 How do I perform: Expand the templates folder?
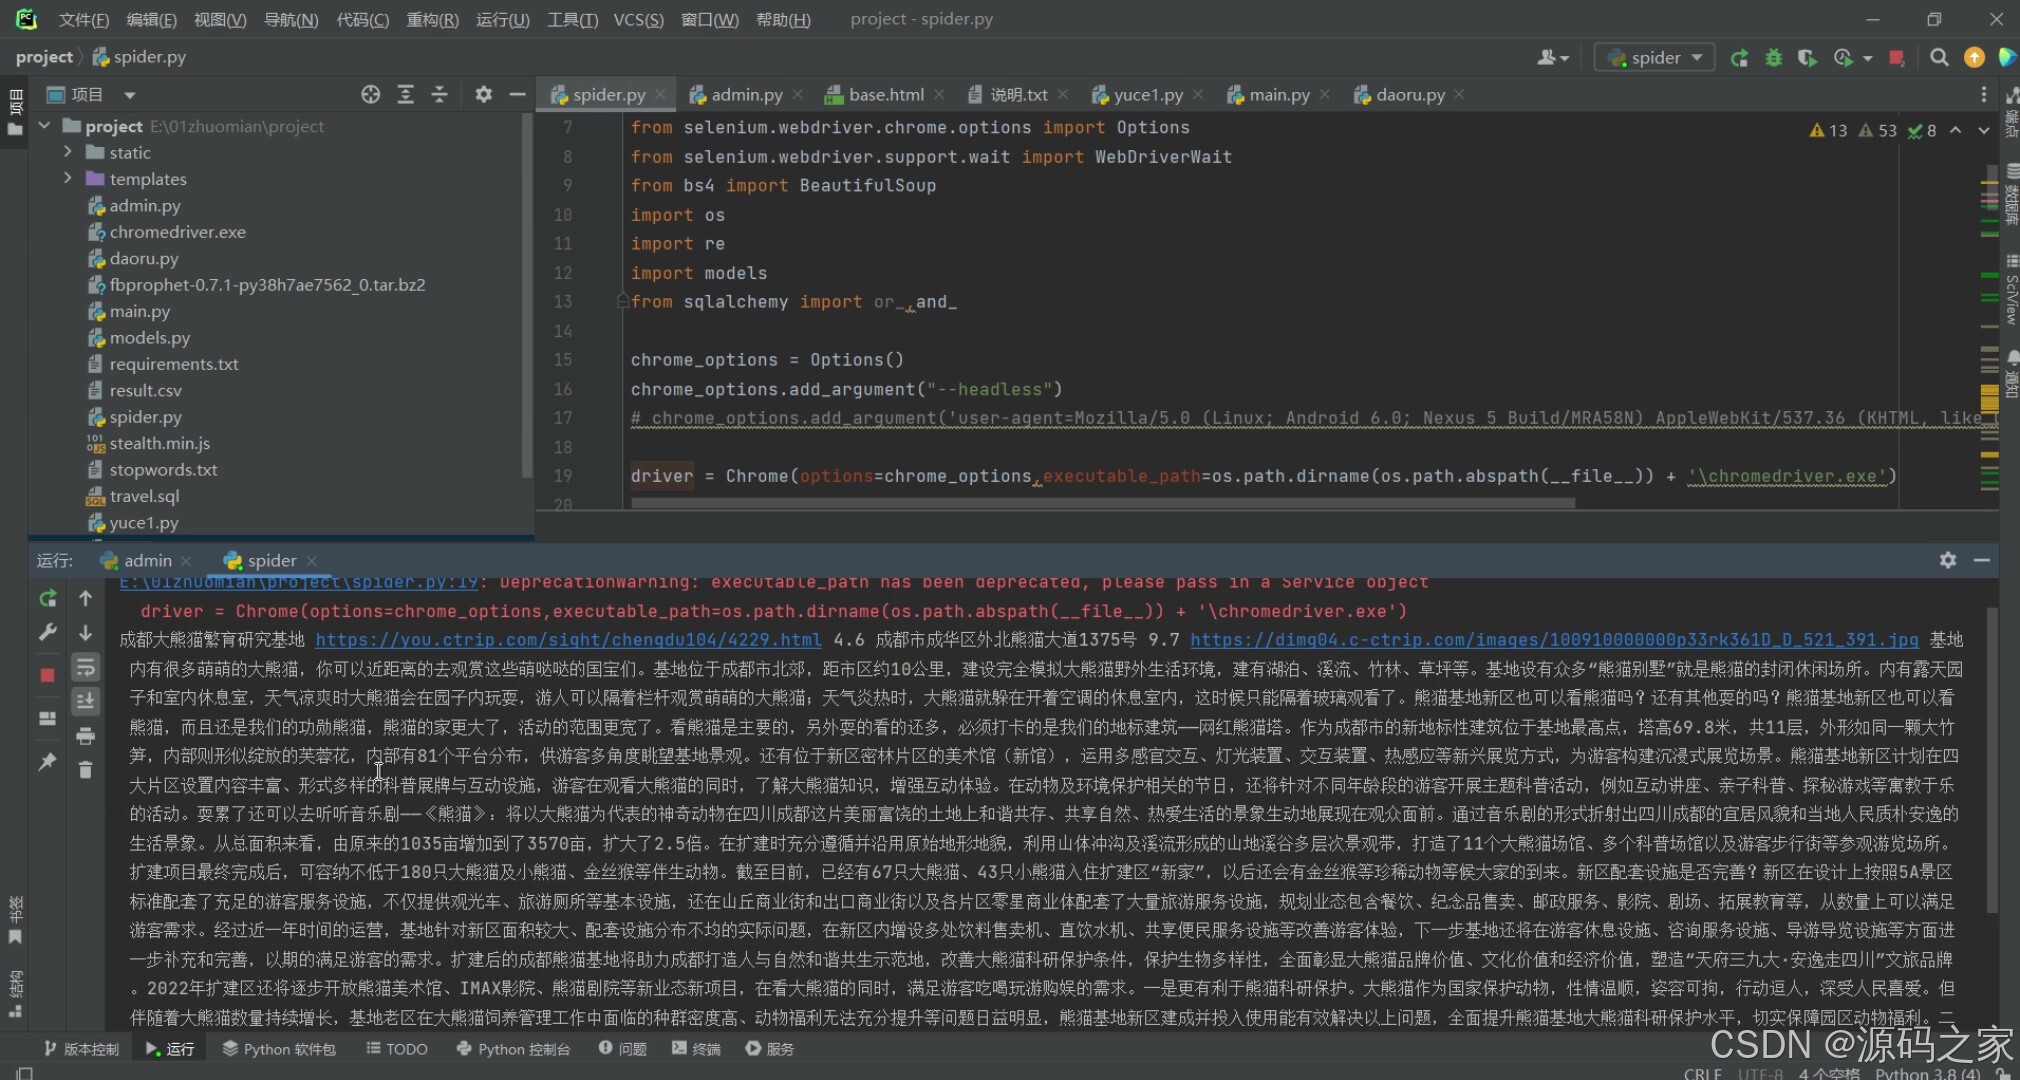[x=68, y=178]
